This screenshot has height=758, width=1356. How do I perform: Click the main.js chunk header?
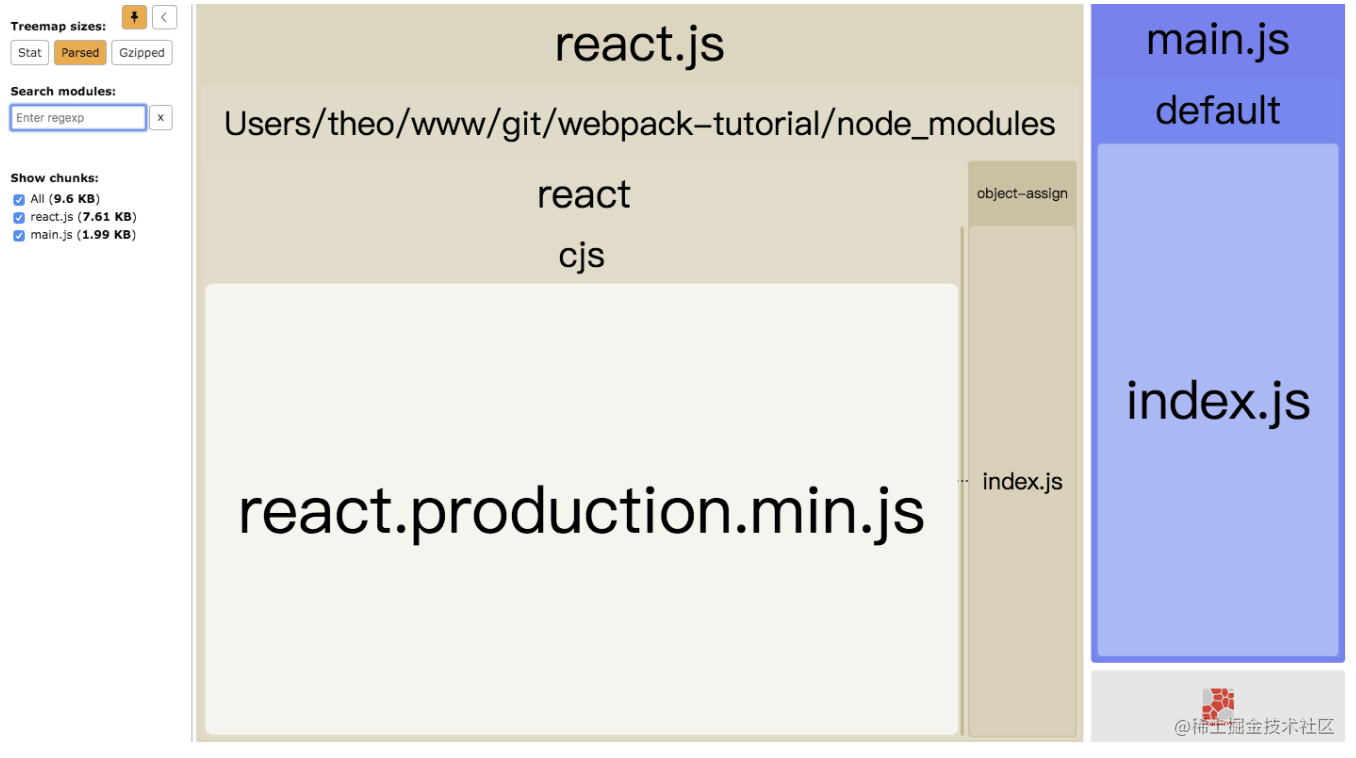pos(1218,40)
